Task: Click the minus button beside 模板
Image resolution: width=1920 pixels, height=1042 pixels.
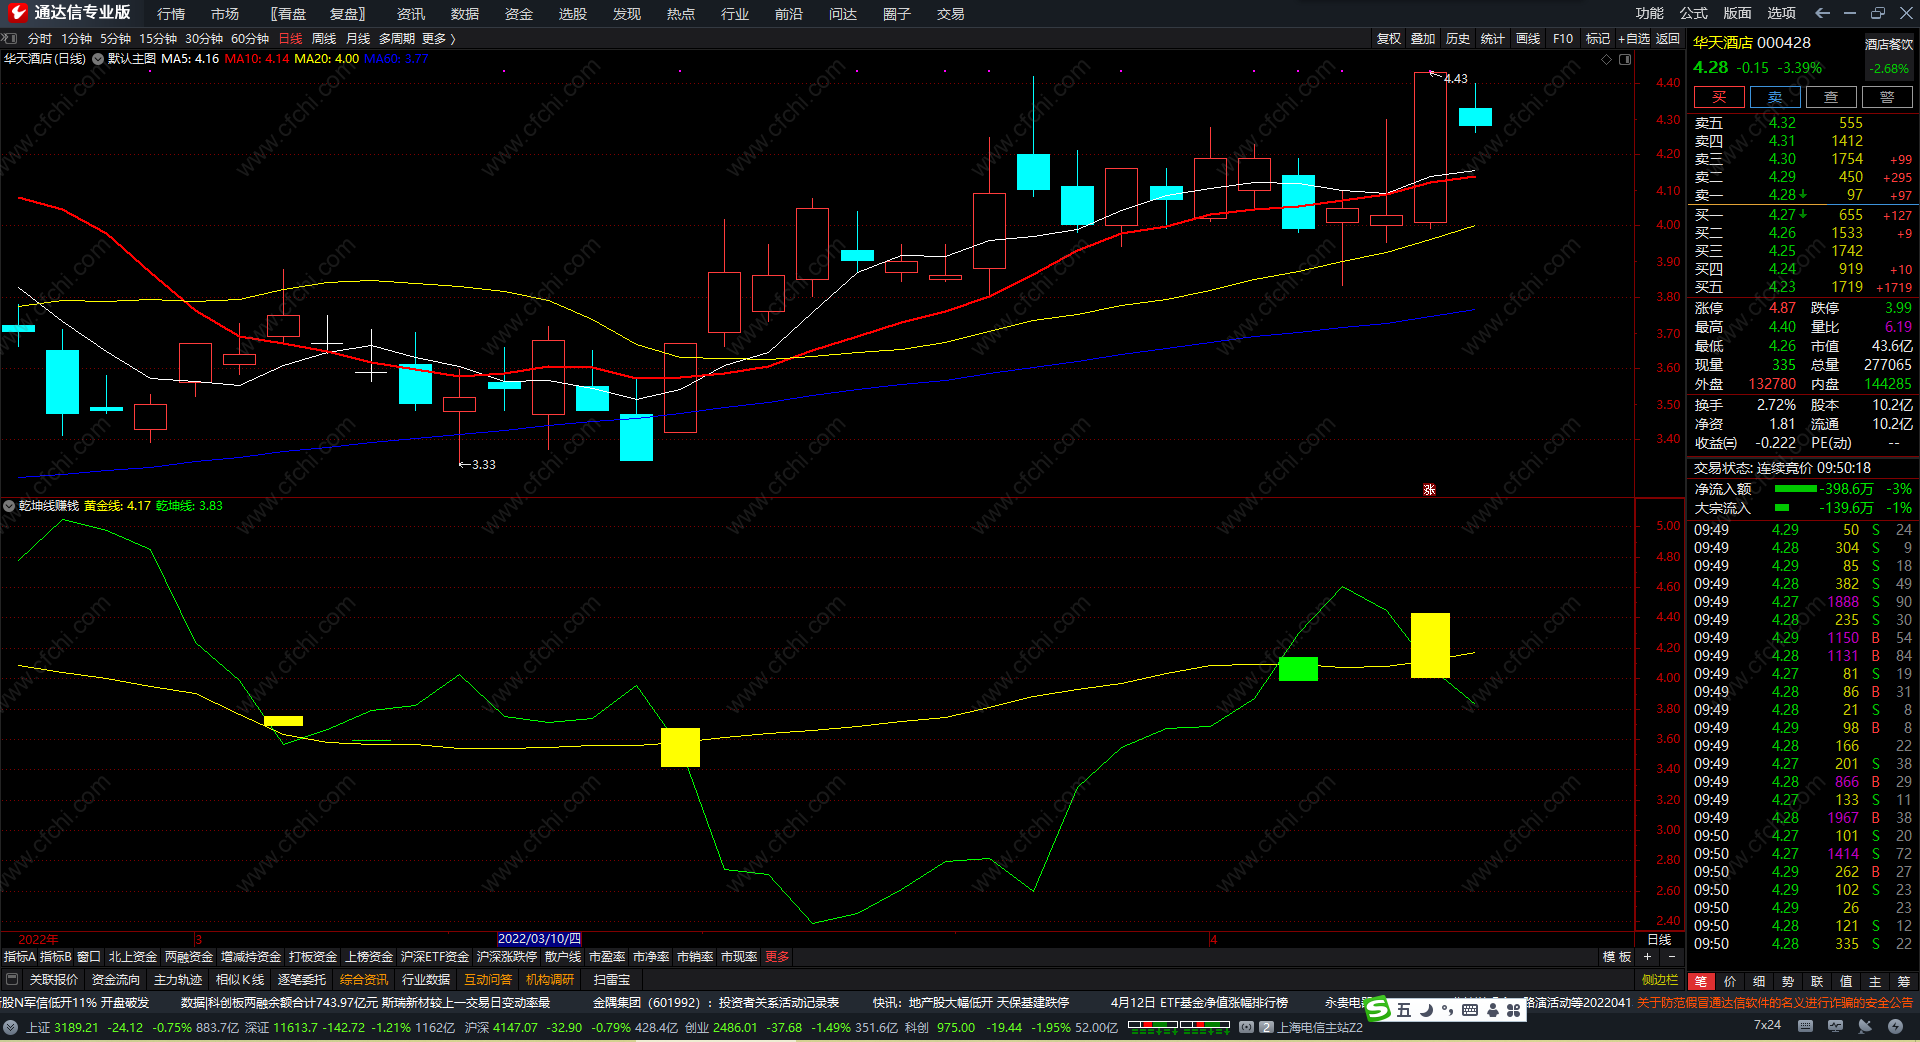Action: 1671,957
